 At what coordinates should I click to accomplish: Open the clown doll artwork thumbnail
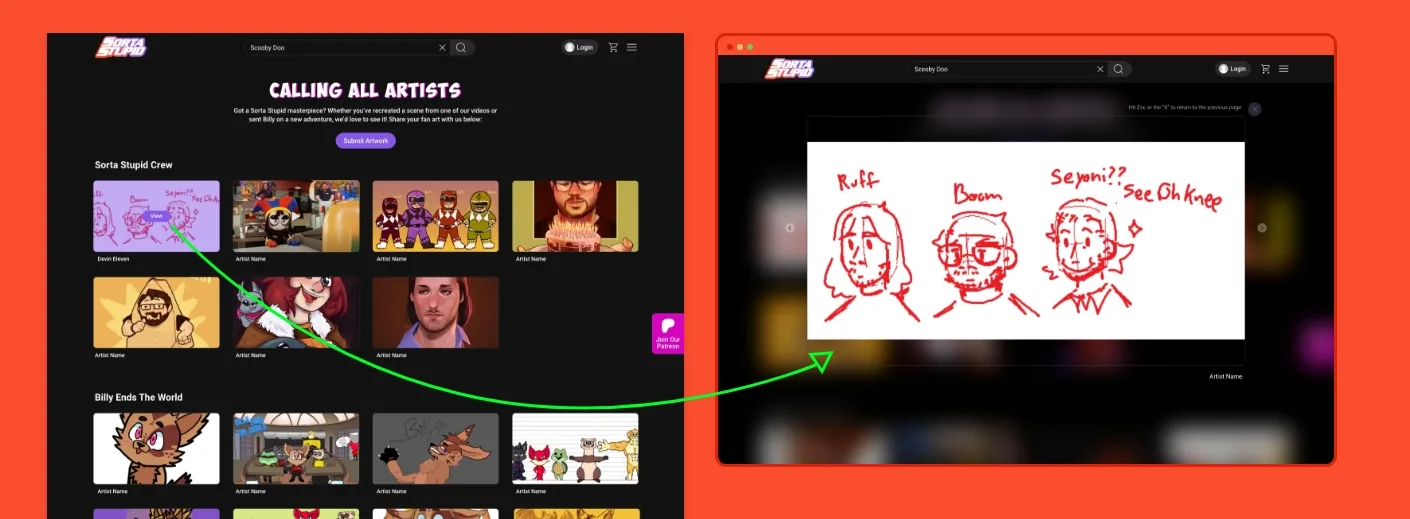click(296, 216)
